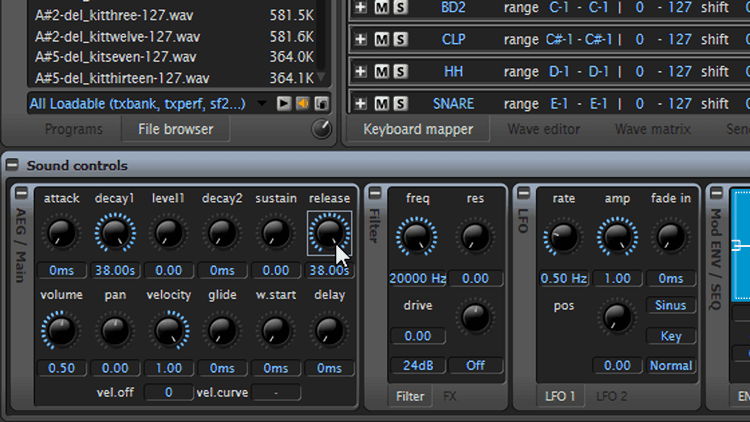
Task: Click the vel.curve selector field
Action: coord(276,392)
